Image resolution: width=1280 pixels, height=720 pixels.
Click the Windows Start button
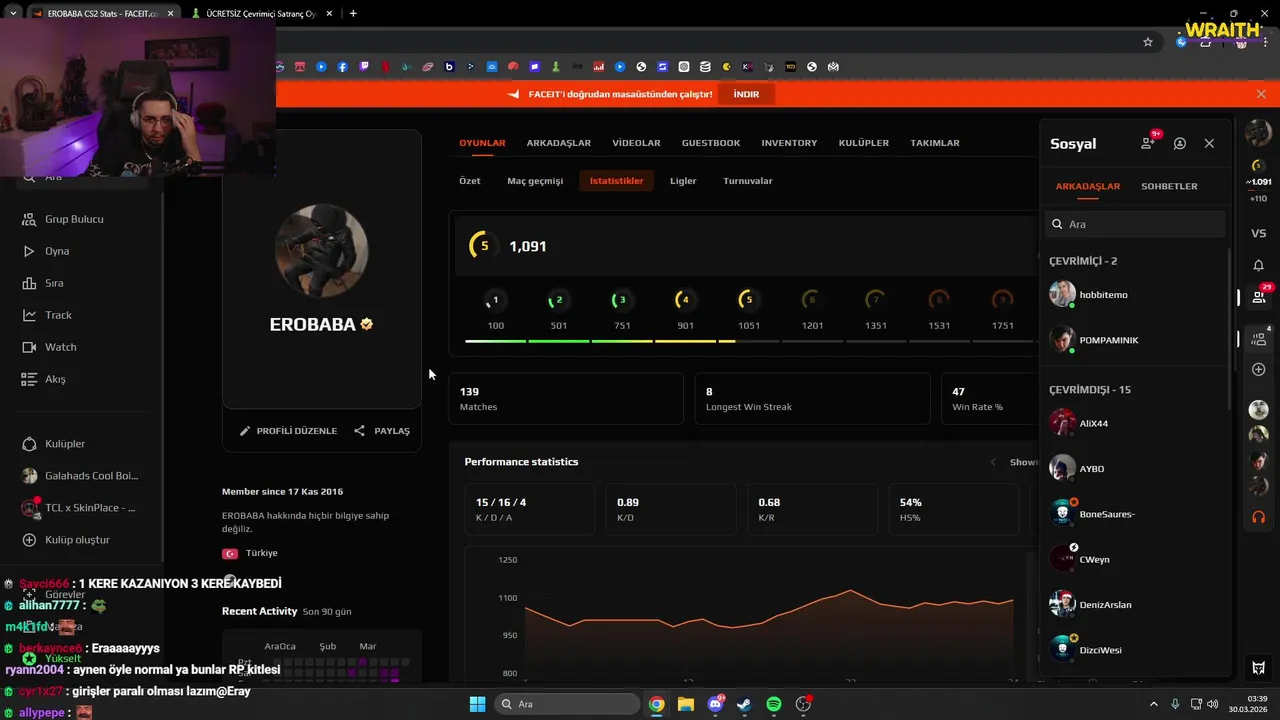point(477,704)
